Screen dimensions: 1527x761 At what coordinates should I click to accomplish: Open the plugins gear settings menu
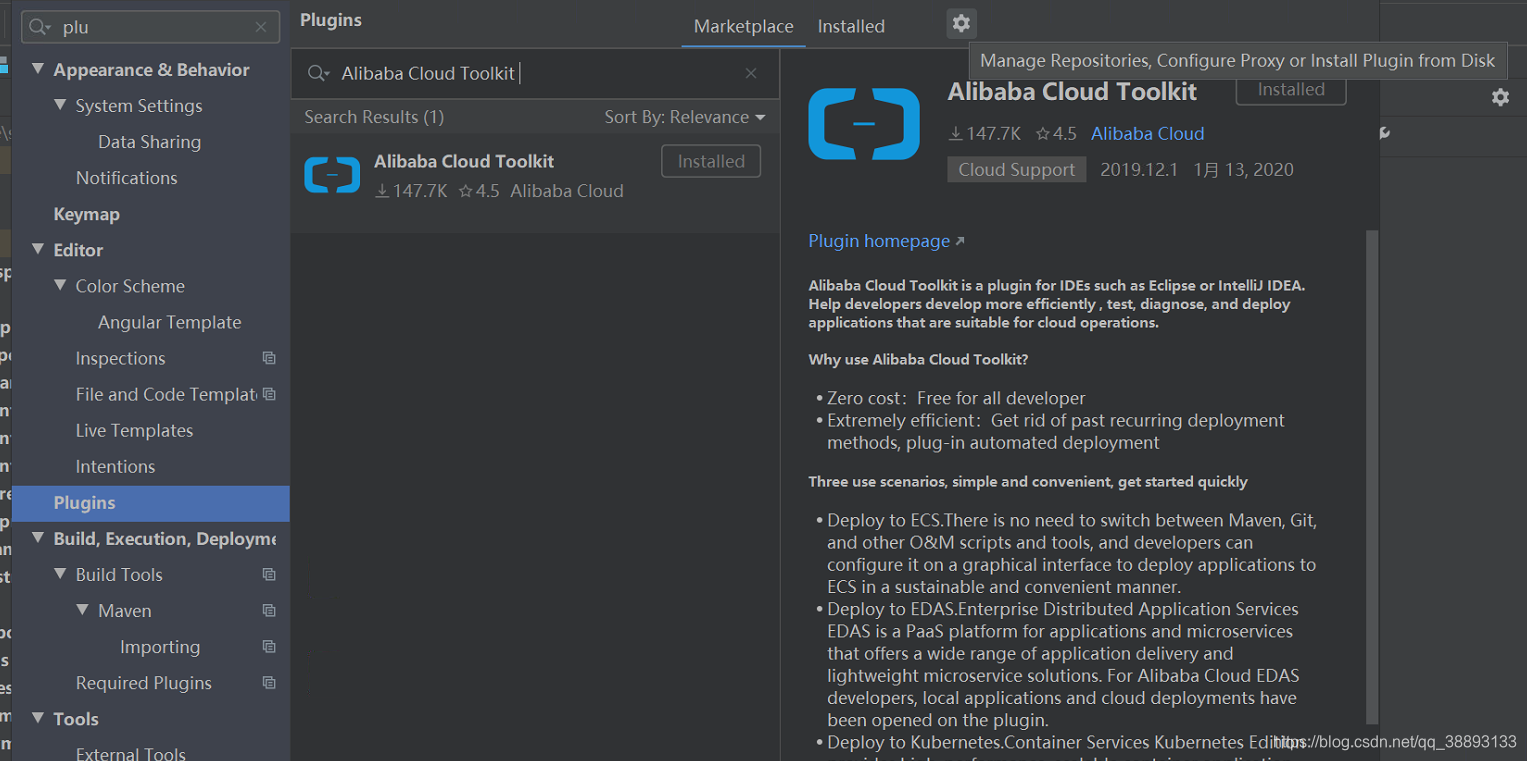point(960,23)
